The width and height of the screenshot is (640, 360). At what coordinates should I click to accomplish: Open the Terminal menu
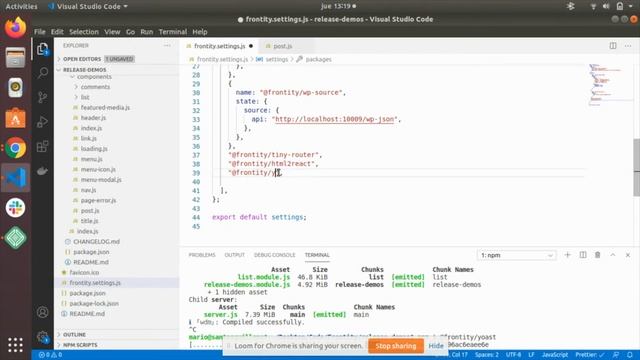tap(173, 32)
